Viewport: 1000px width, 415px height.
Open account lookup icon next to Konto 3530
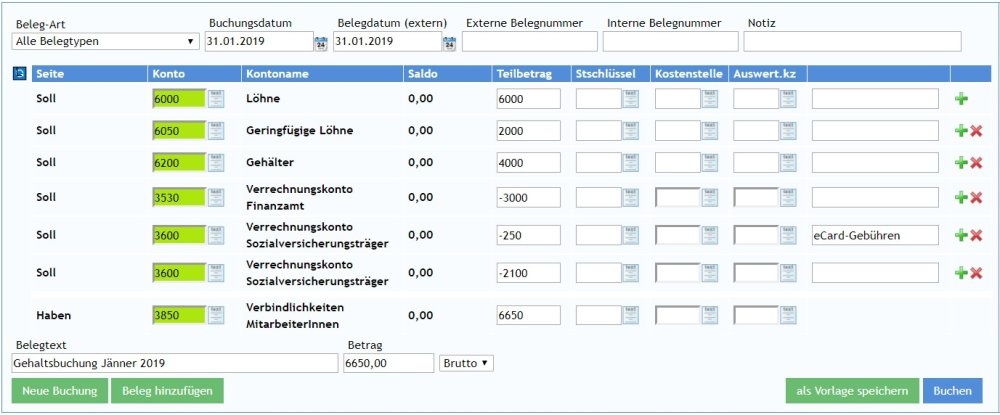(x=217, y=197)
